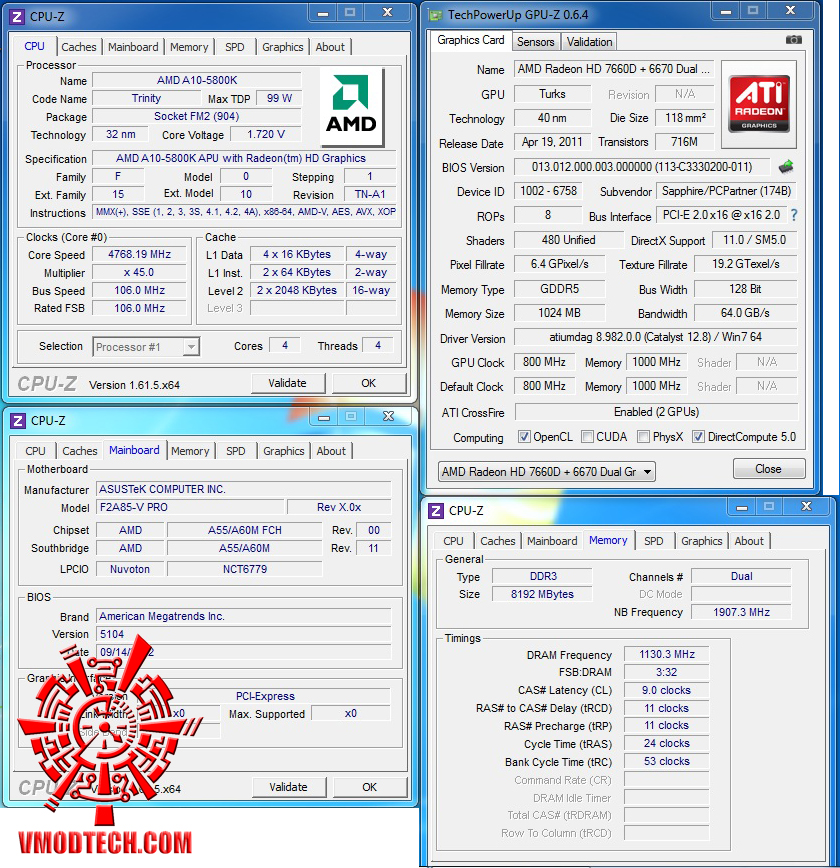The image size is (840, 868).
Task: Toggle the OpenCL checkbox
Action: pyautogui.click(x=524, y=437)
